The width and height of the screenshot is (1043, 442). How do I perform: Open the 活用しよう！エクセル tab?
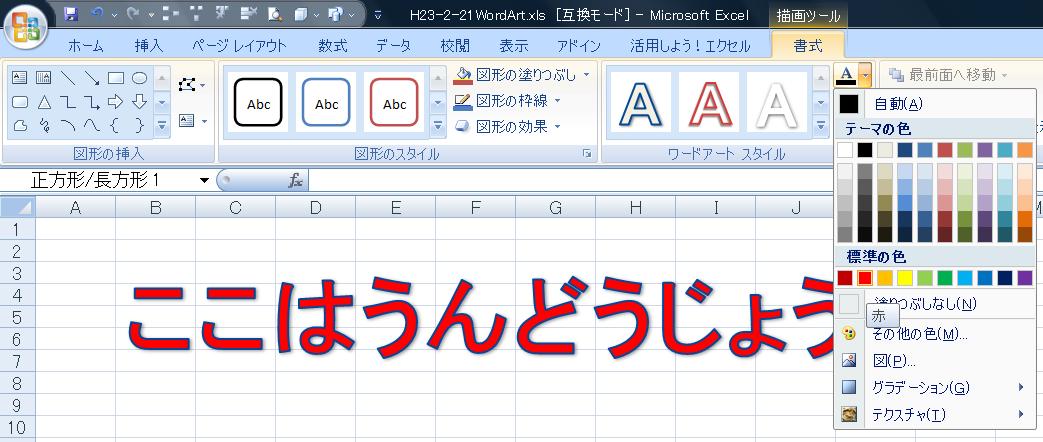coord(690,46)
